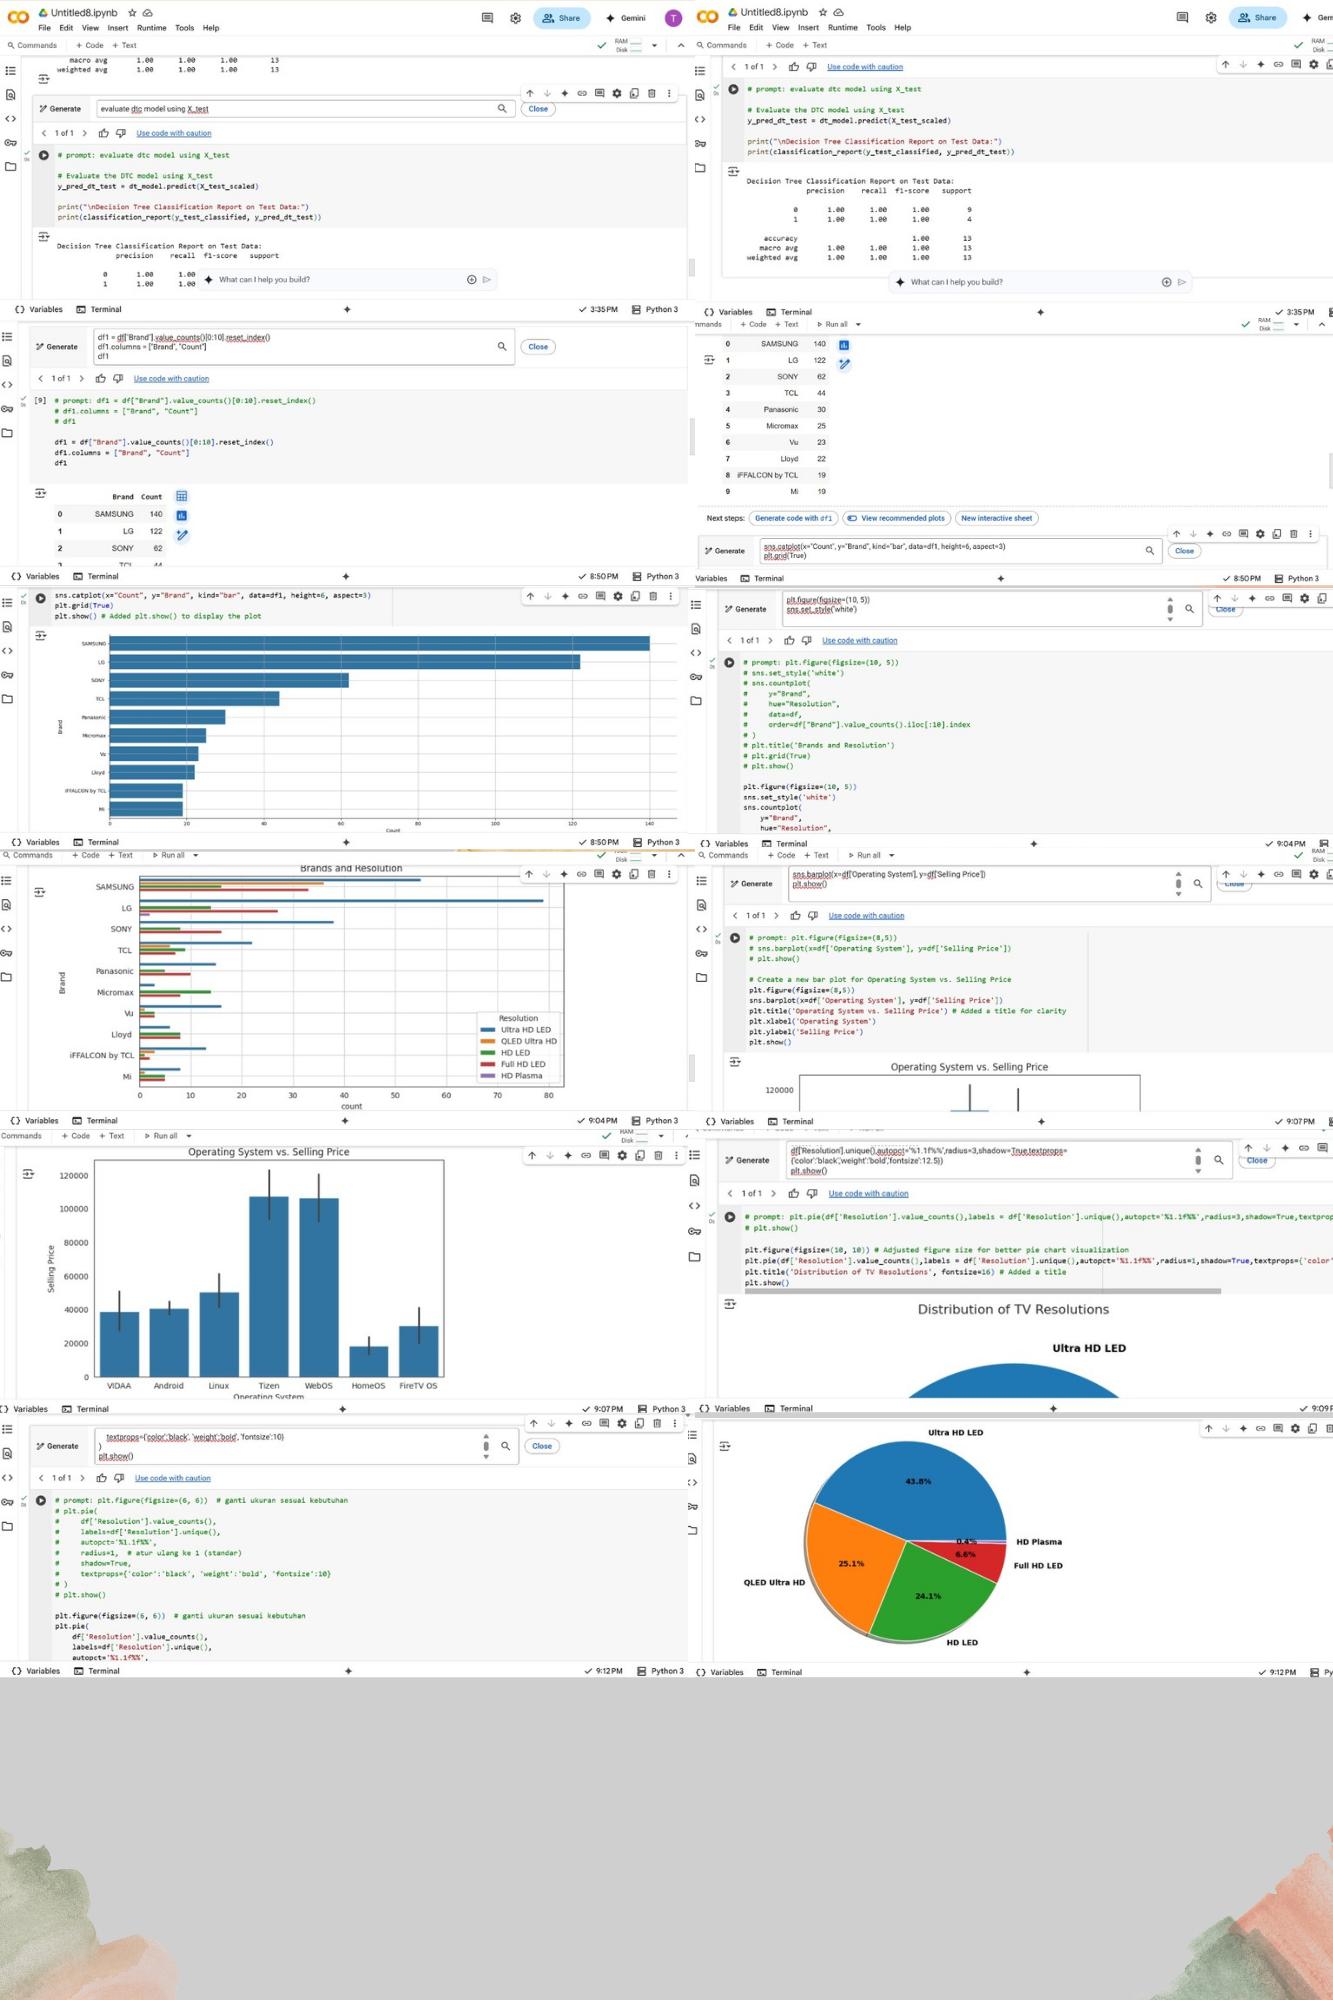
Task: Click the purple T account avatar
Action: coord(674,18)
